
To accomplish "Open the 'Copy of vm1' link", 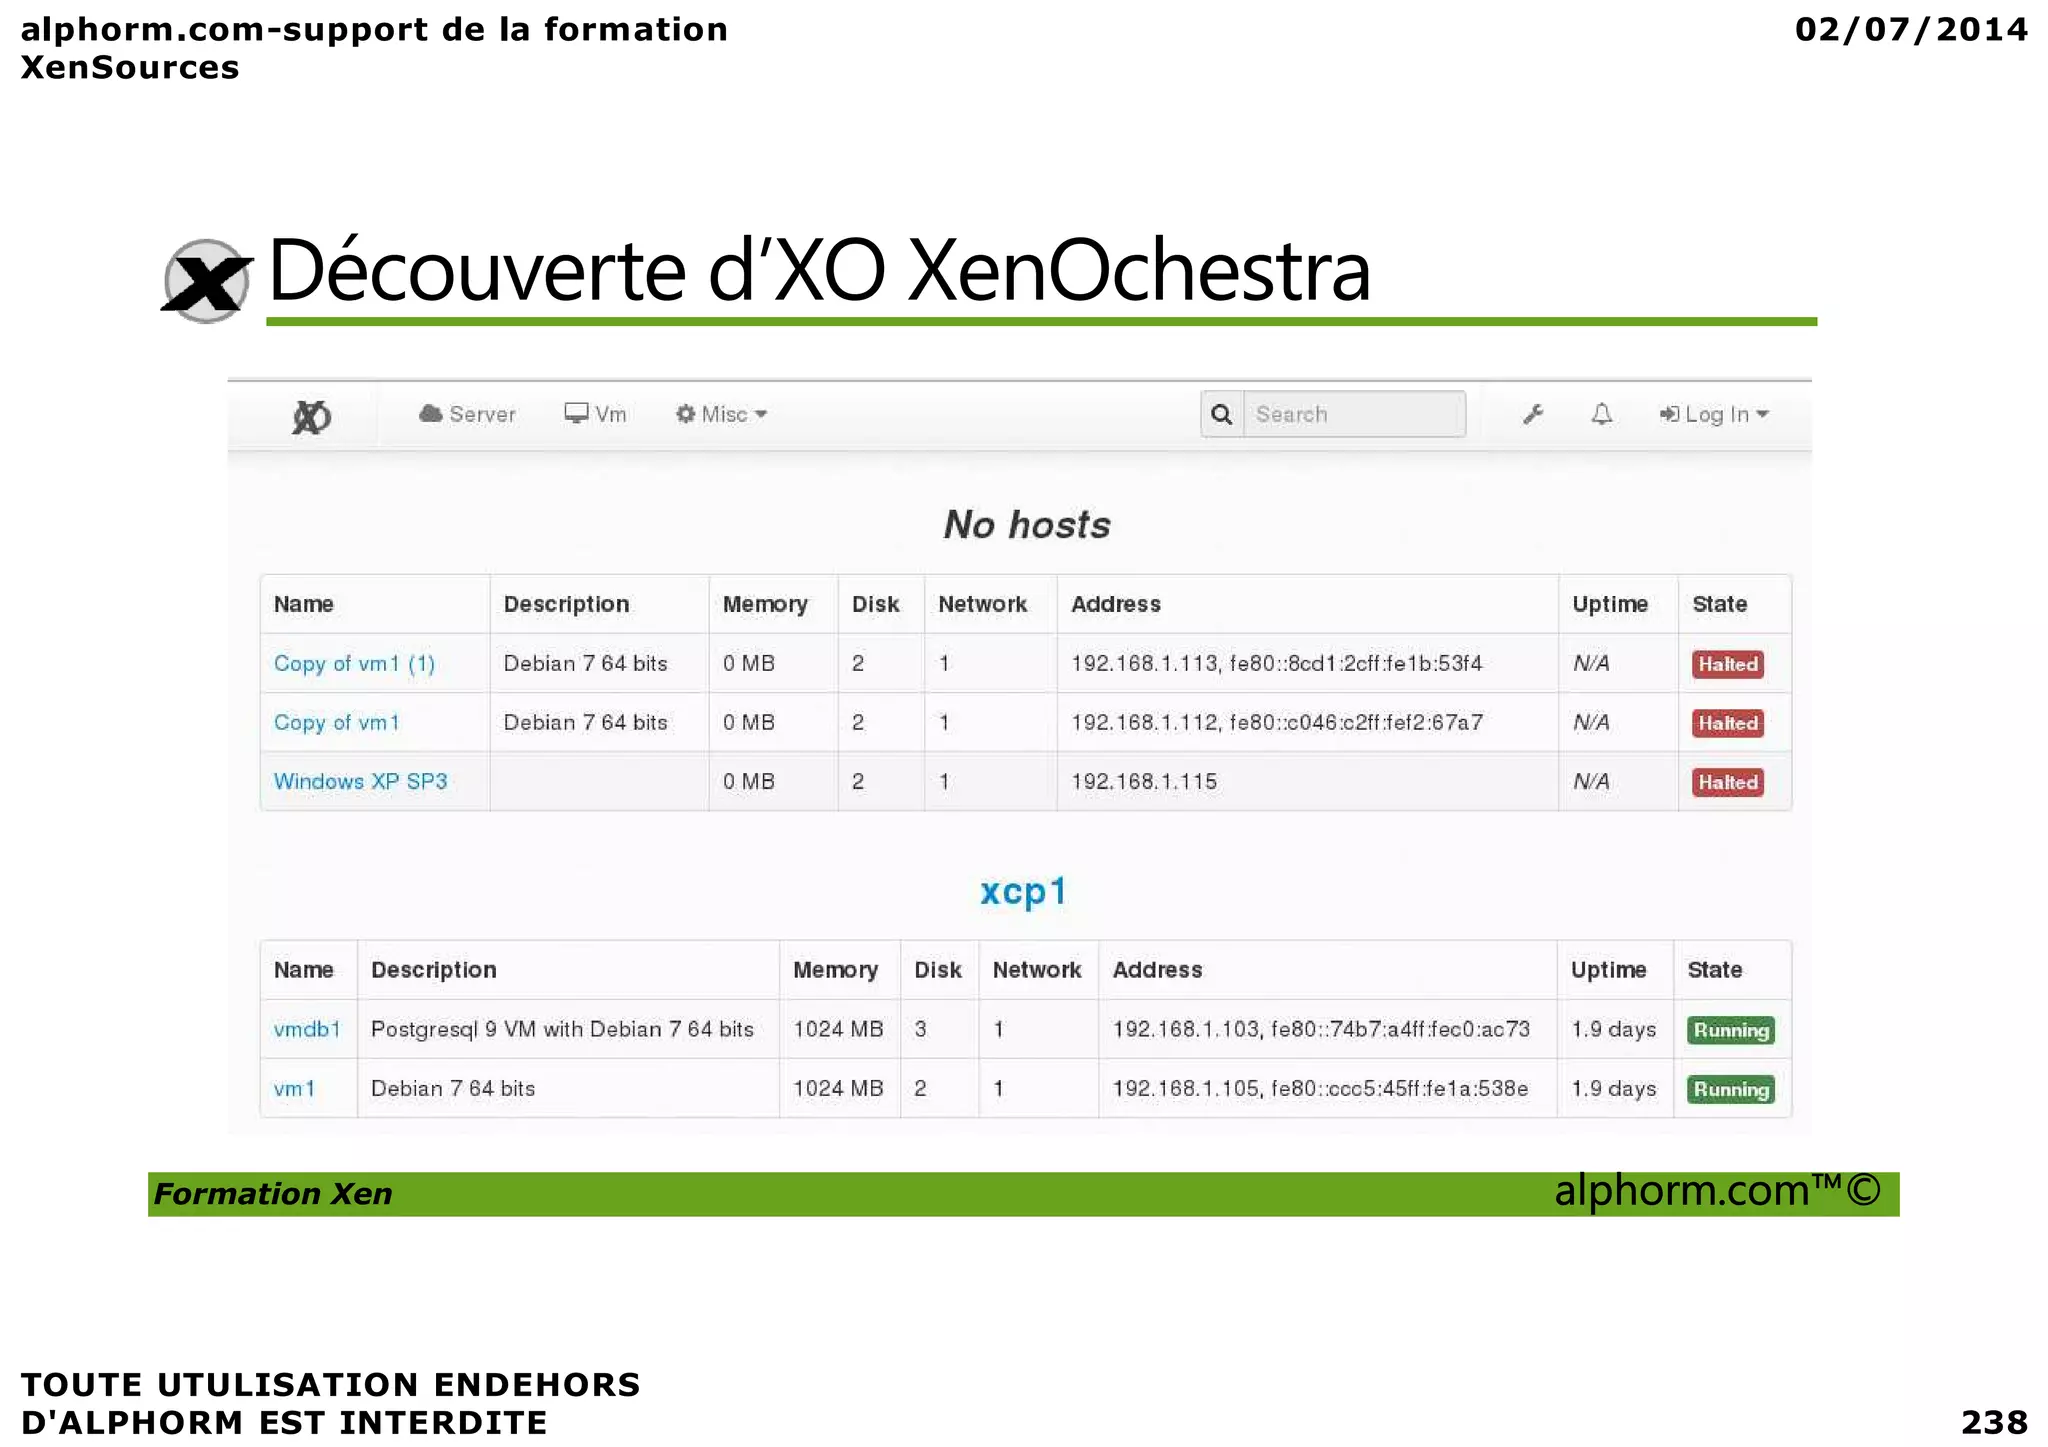I will tap(337, 723).
